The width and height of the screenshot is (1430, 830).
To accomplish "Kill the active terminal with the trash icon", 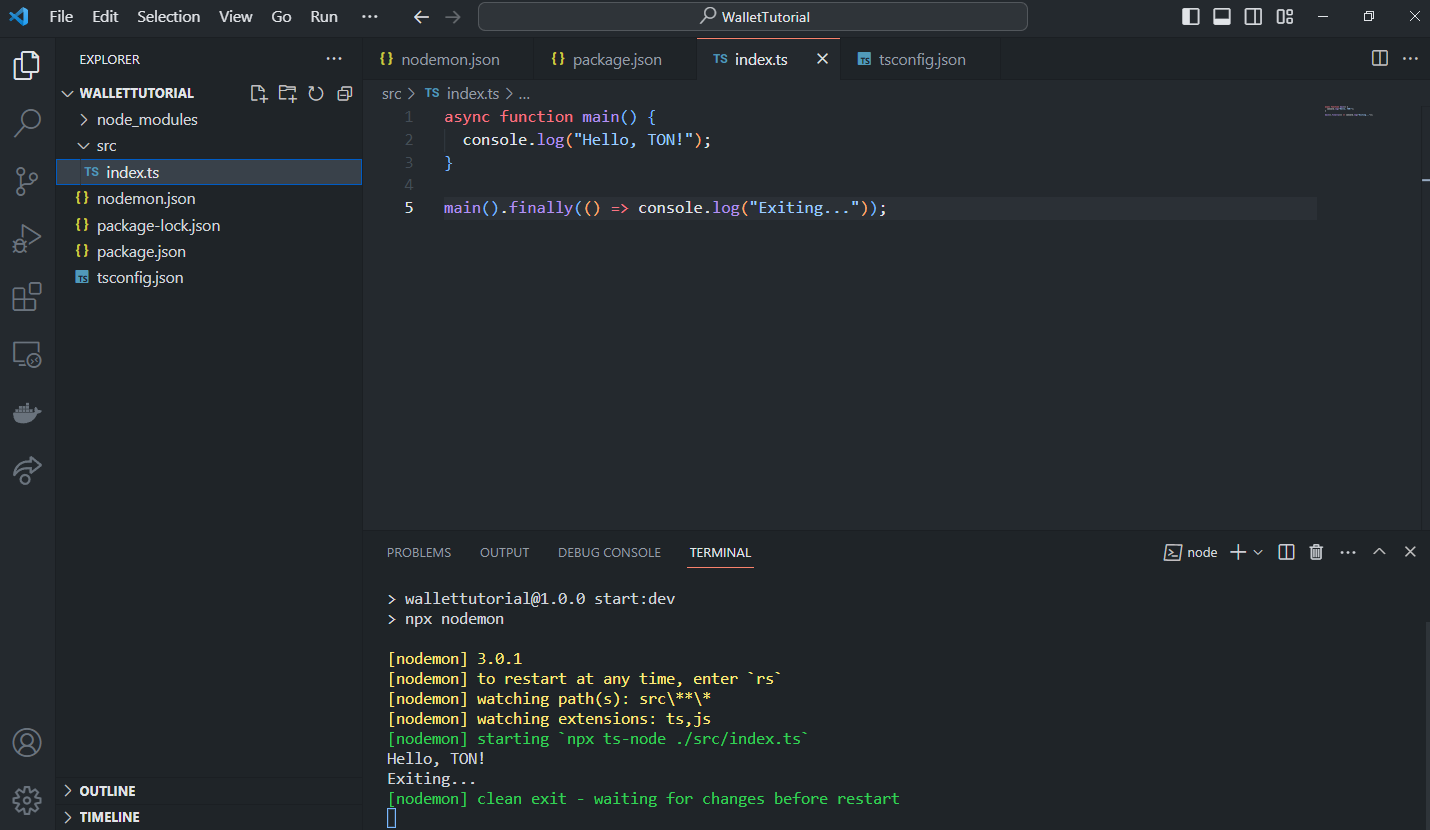I will click(1316, 551).
